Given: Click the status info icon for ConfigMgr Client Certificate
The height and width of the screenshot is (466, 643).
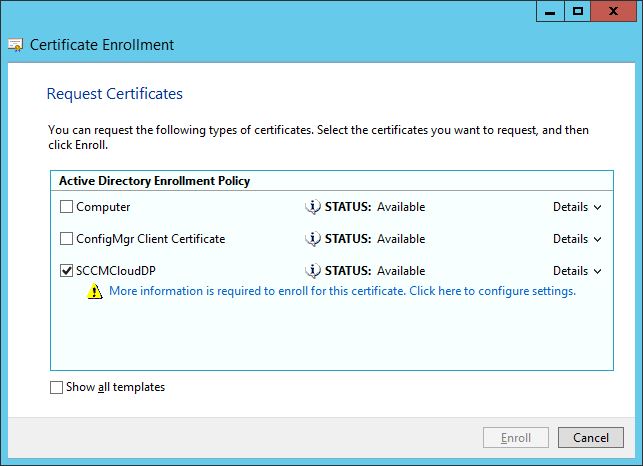Looking at the screenshot, I should coord(313,239).
